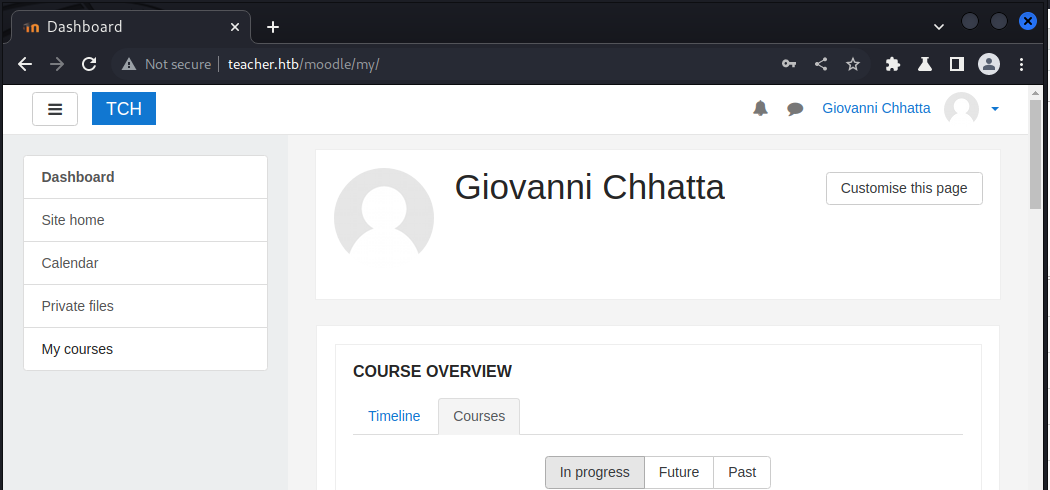Toggle the hamburger side panel button

pos(55,109)
